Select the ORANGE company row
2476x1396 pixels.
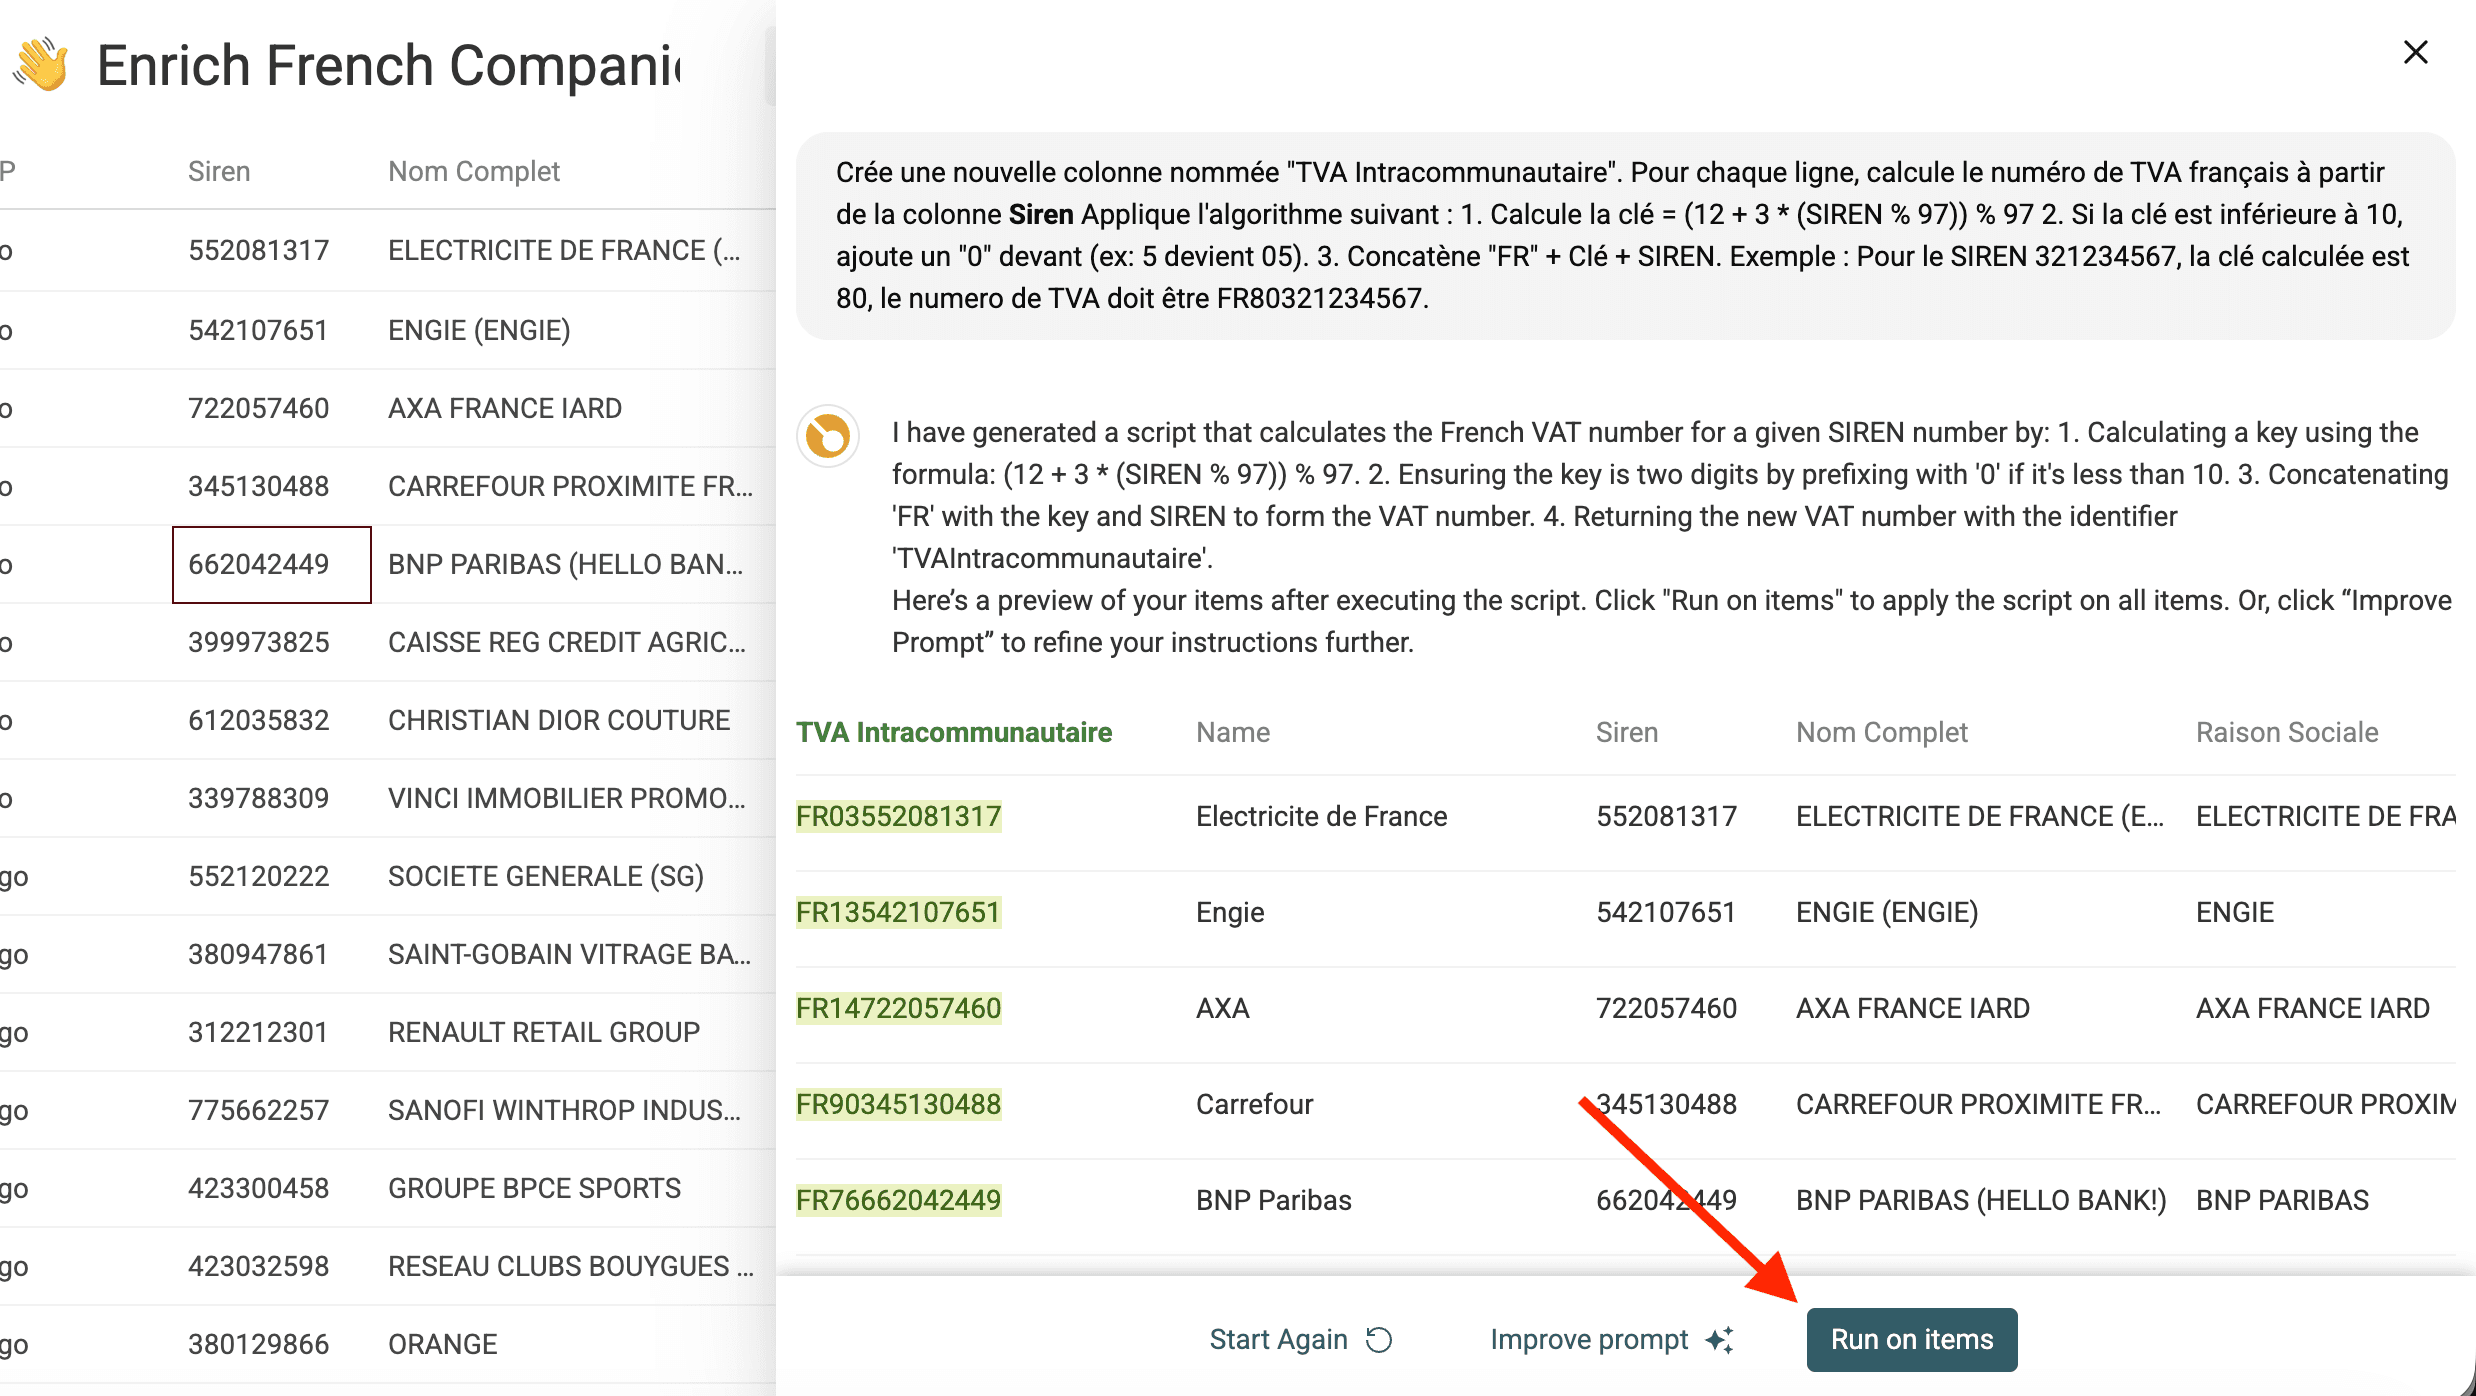pyautogui.click(x=442, y=1344)
